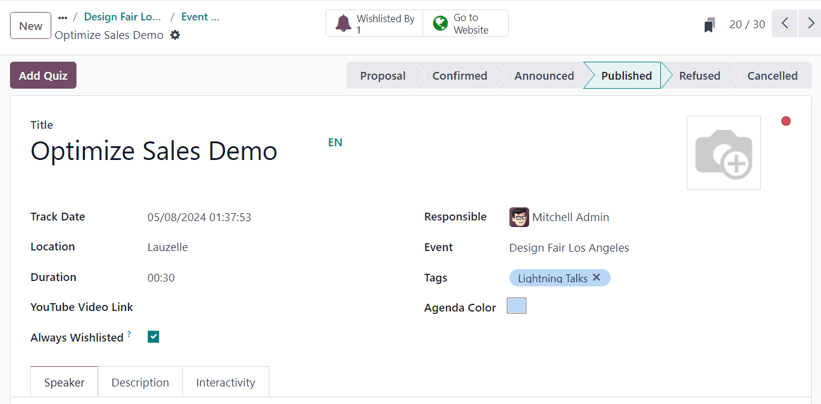Go to previous record with left arrow
Viewport: 821px width, 404px height.
(x=785, y=24)
